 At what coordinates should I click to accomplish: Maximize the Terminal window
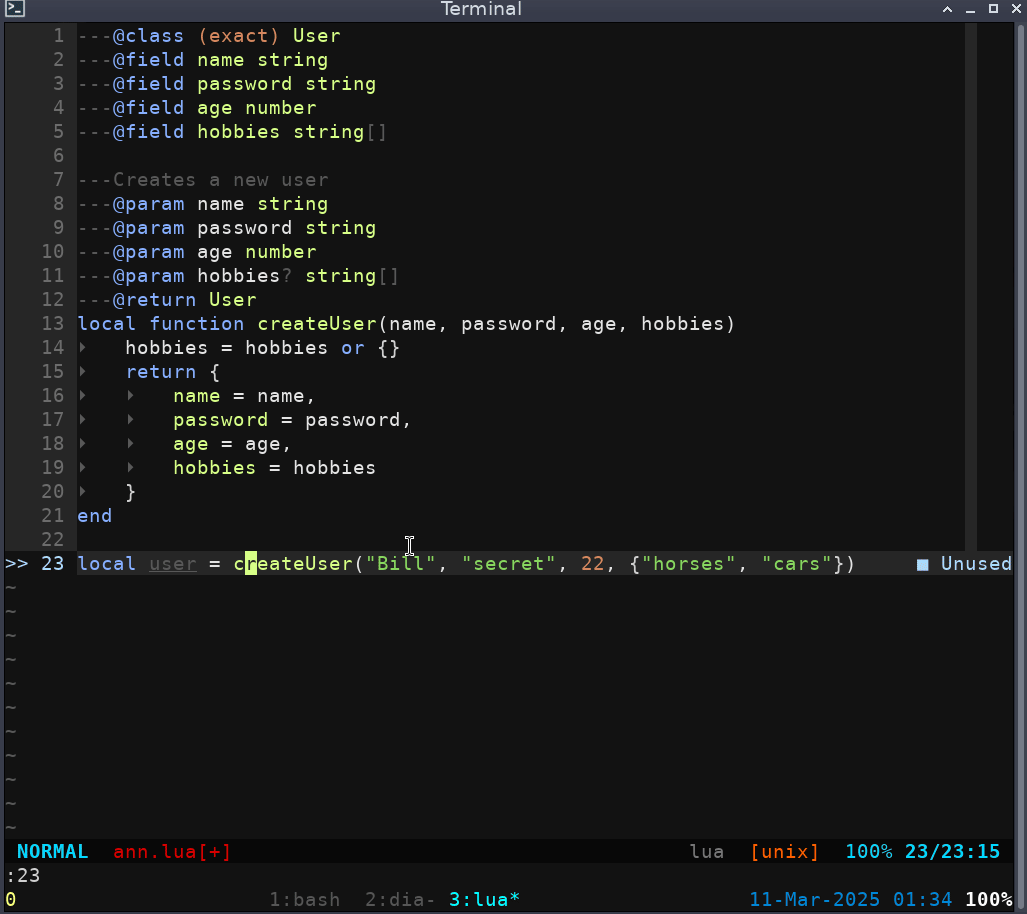click(993, 9)
